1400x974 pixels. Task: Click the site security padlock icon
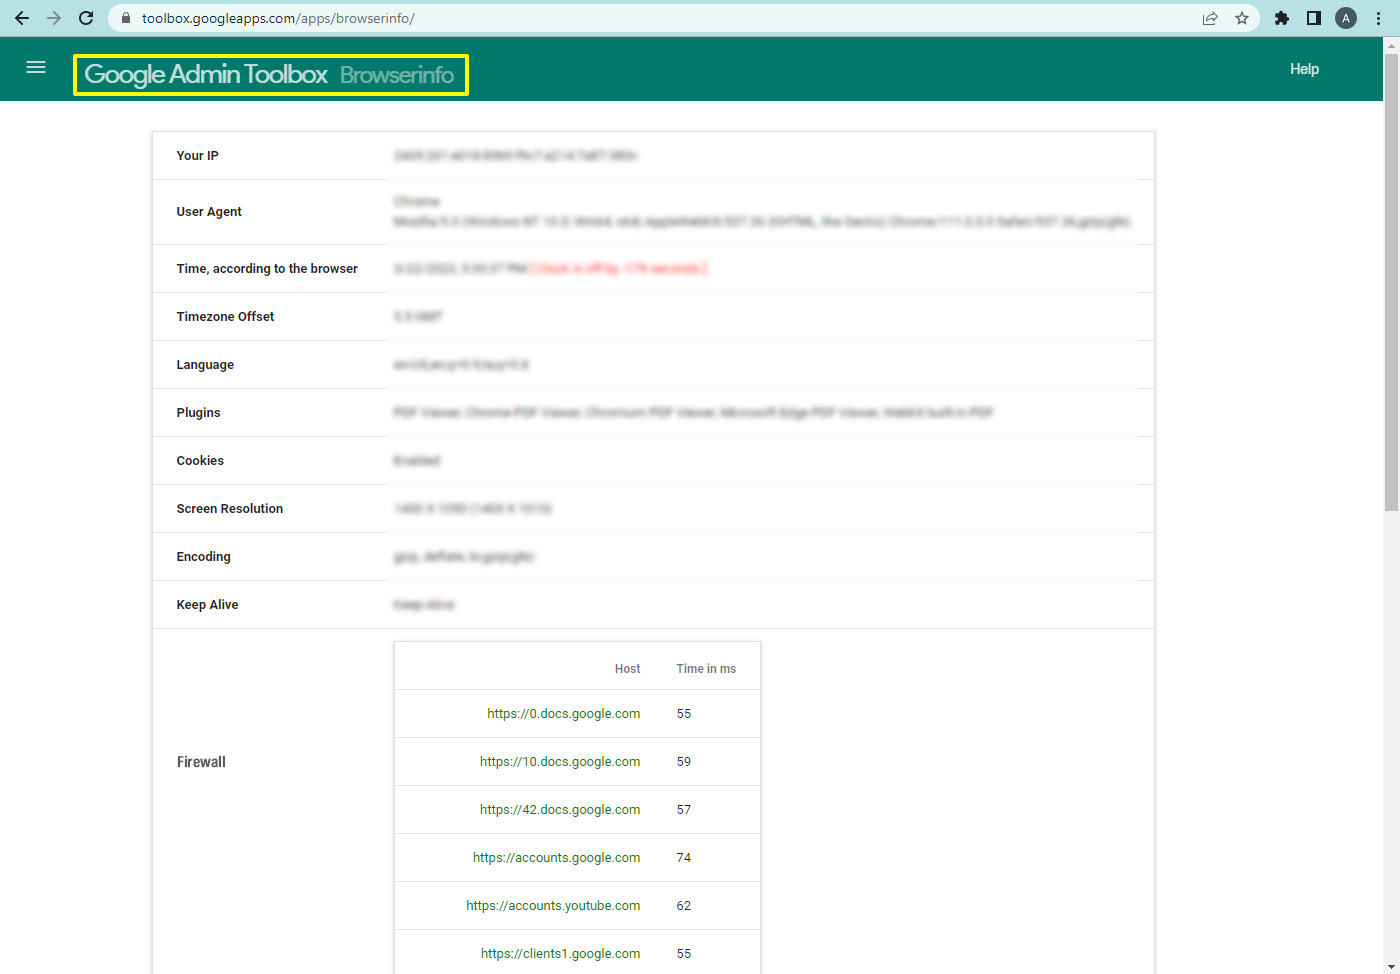coord(125,17)
